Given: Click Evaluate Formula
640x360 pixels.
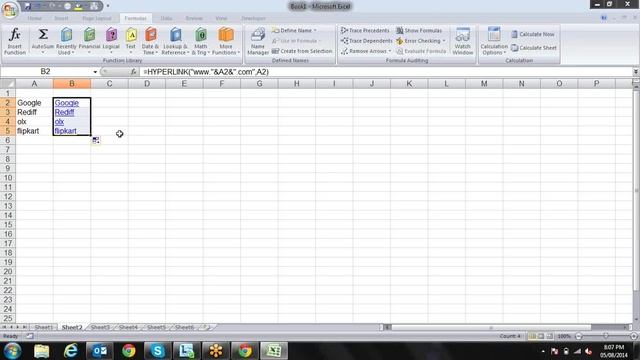Looking at the screenshot, I should pyautogui.click(x=421, y=51).
